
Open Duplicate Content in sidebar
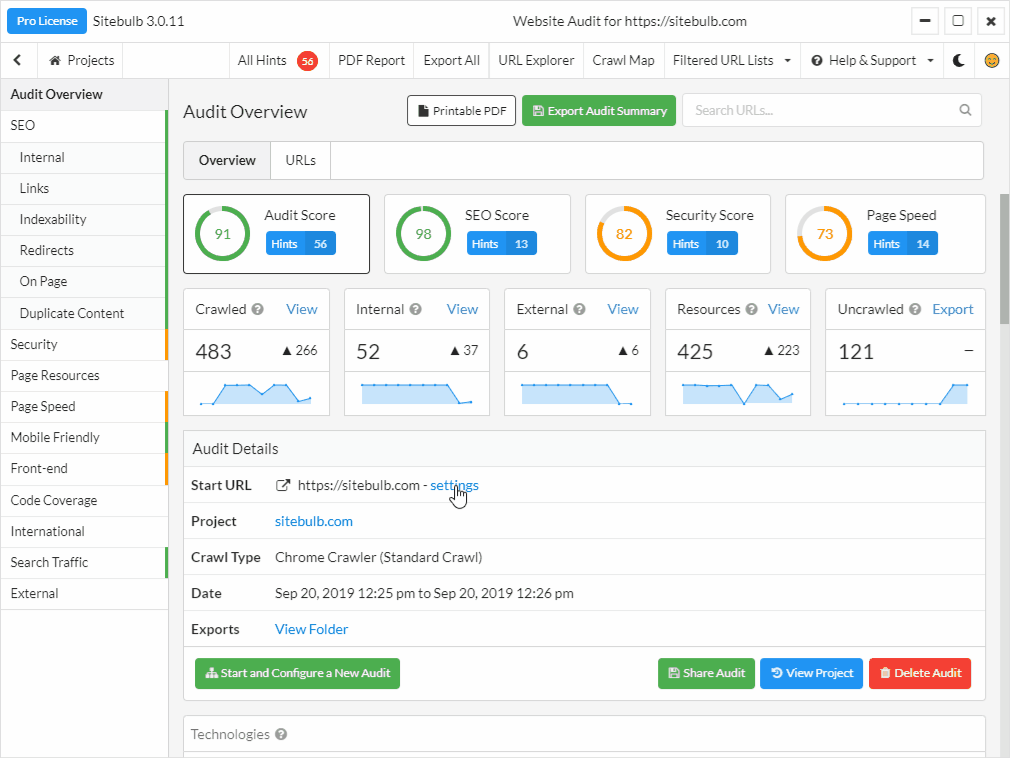84,314
